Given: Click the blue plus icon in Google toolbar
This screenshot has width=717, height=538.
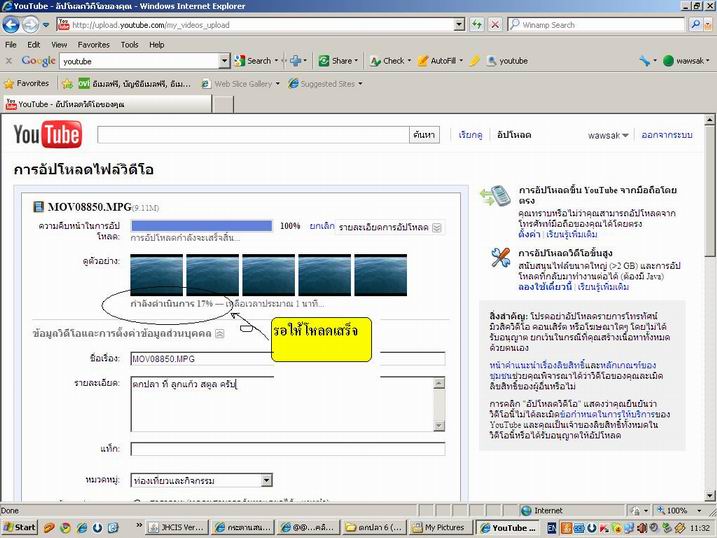Looking at the screenshot, I should pyautogui.click(x=295, y=61).
